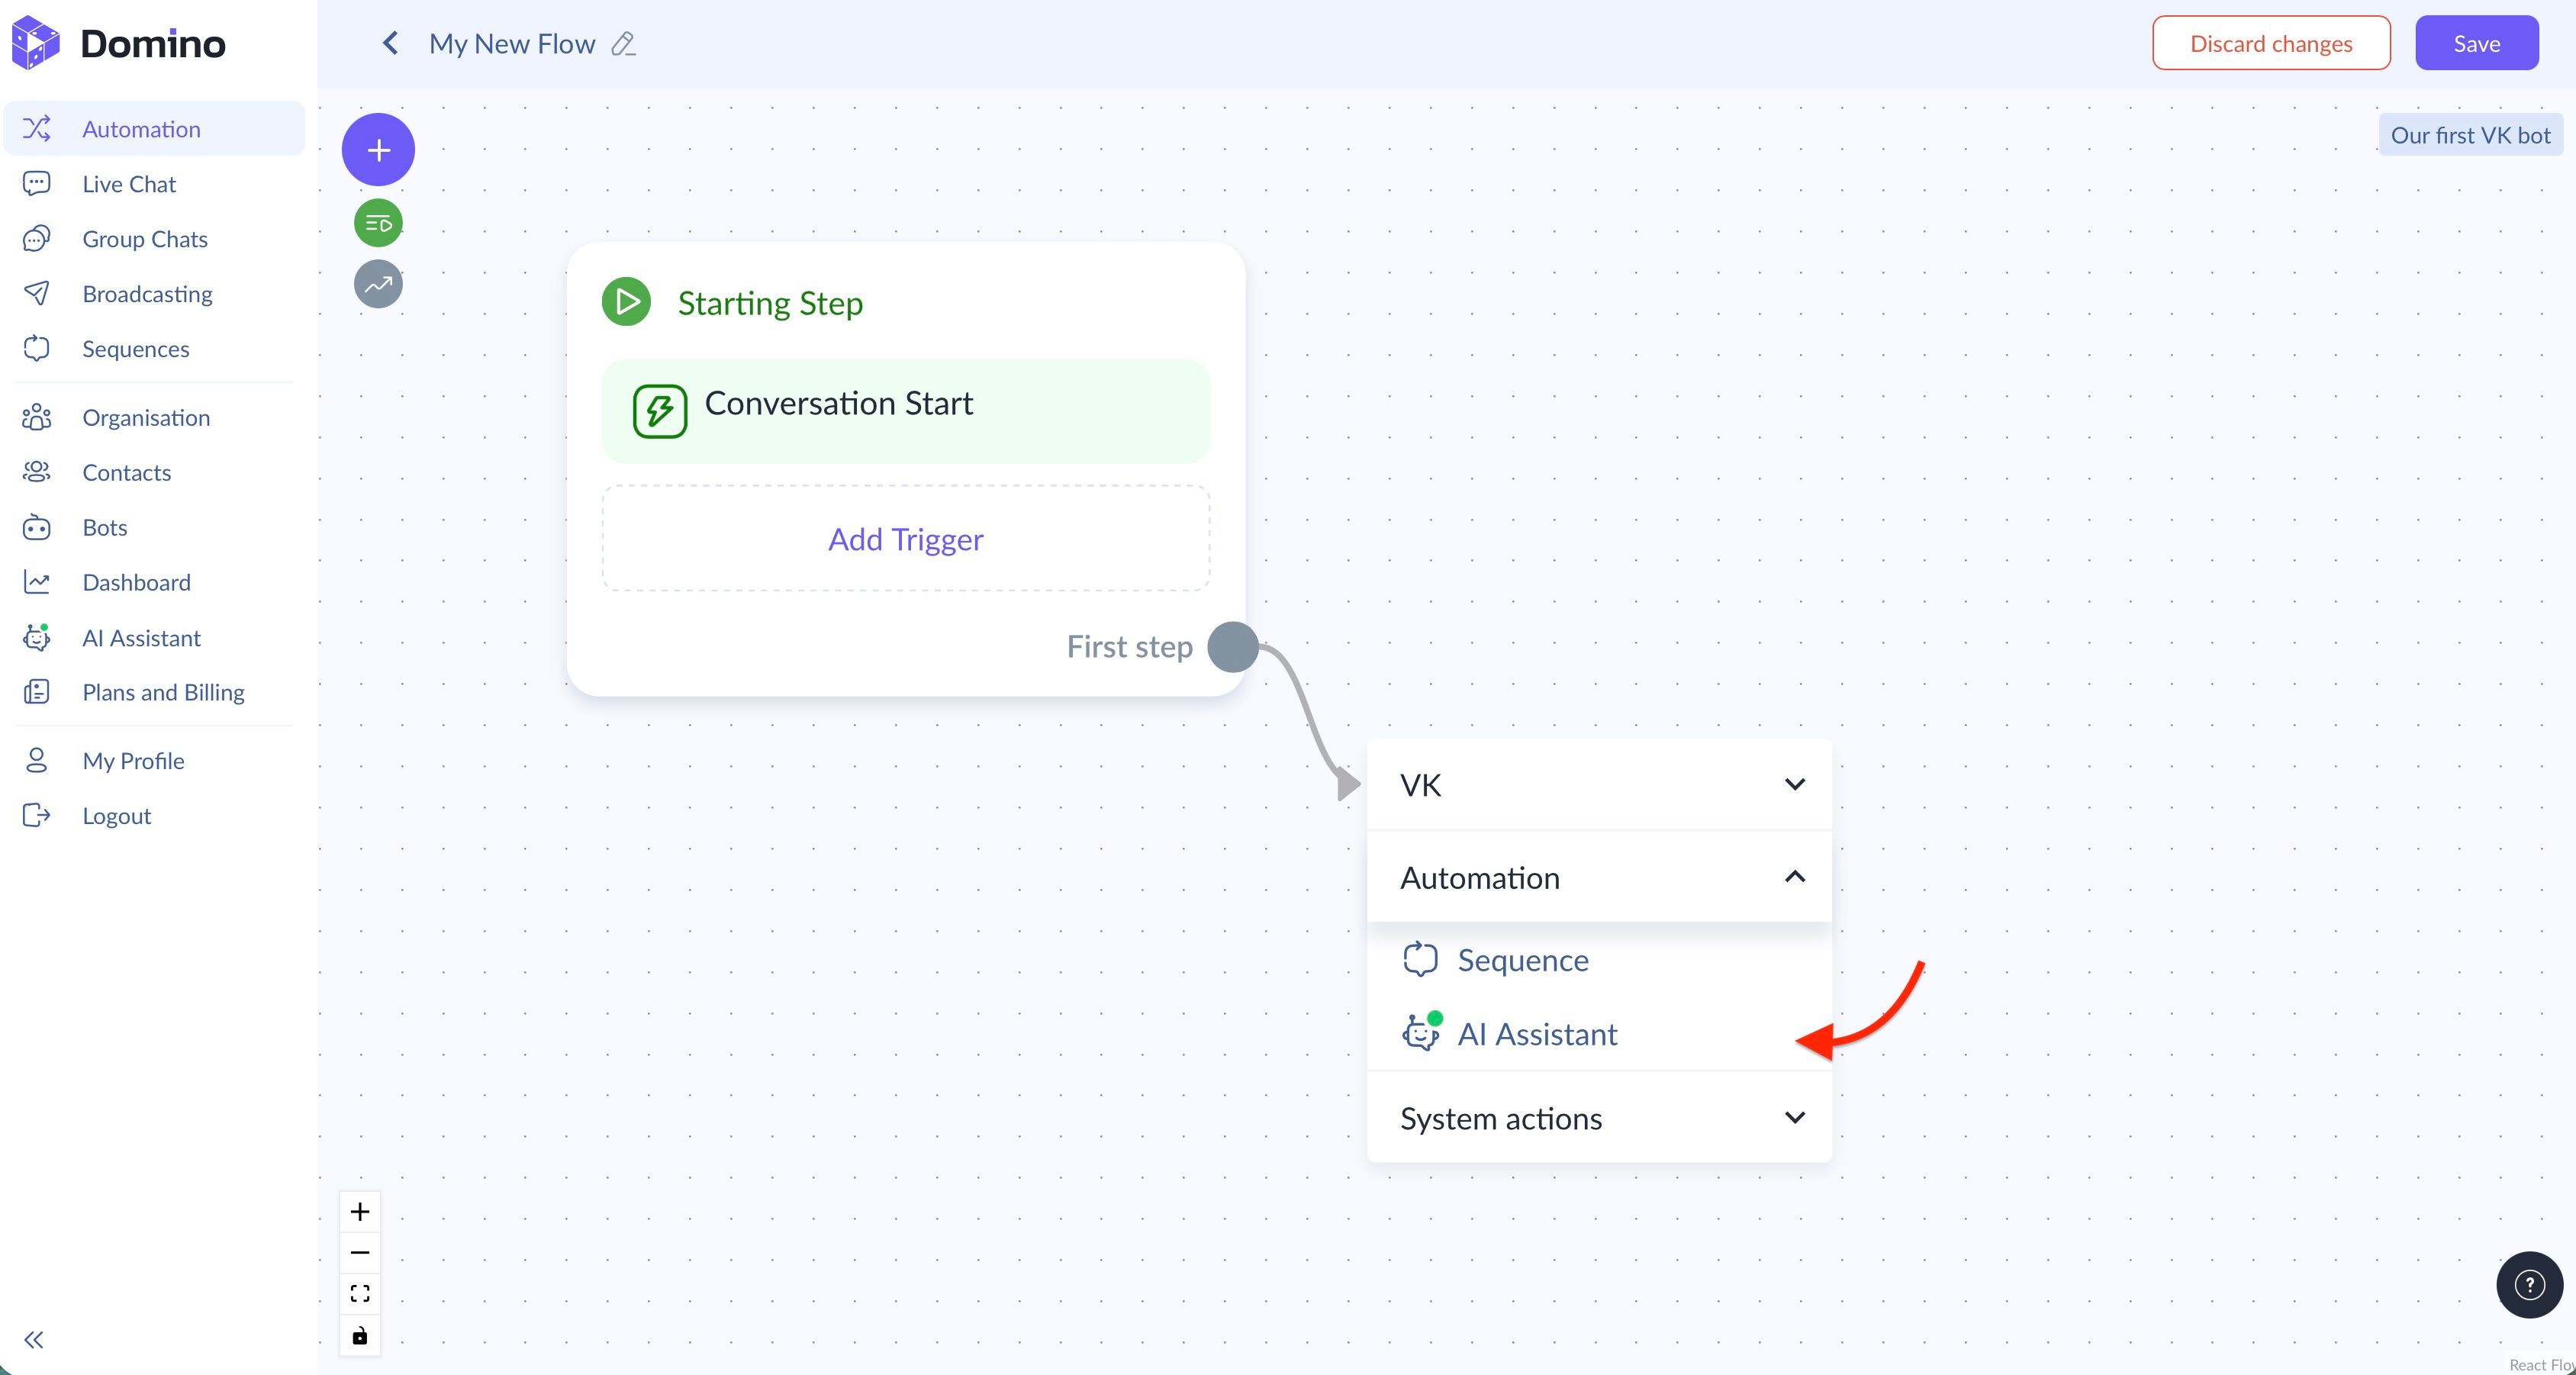
Task: Click Discard changes
Action: click(2270, 44)
